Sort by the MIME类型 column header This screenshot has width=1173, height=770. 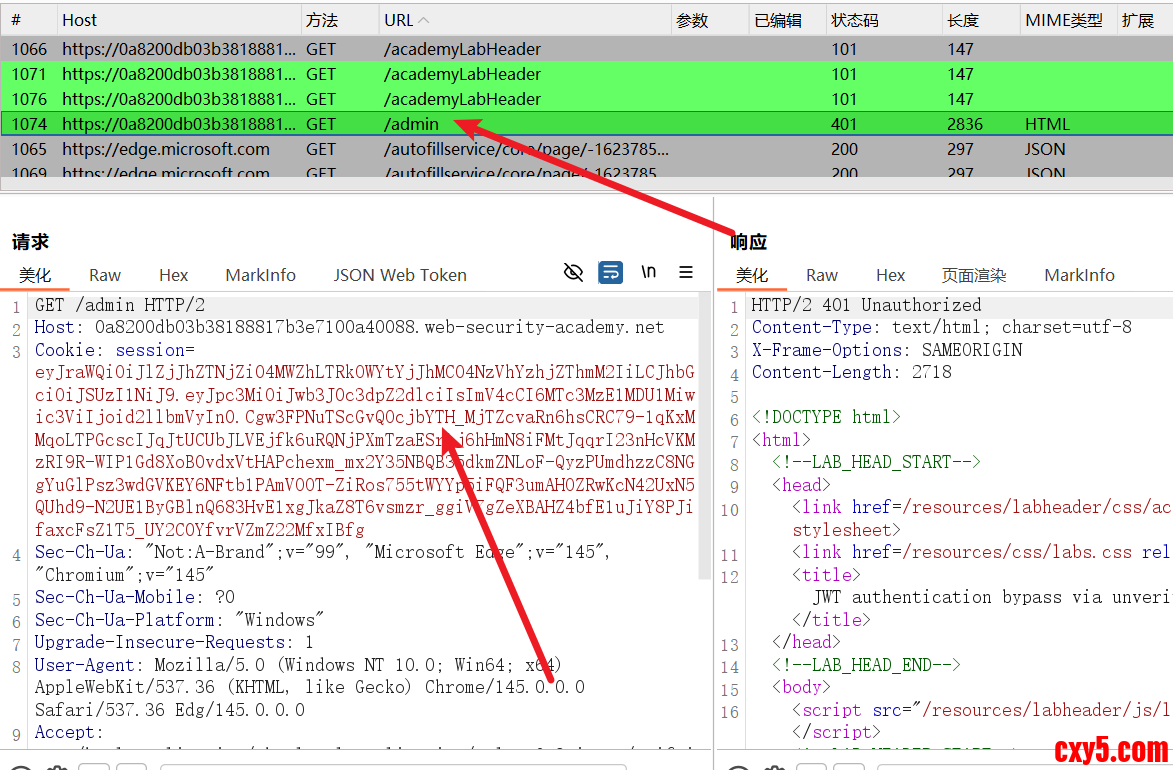coord(1063,20)
